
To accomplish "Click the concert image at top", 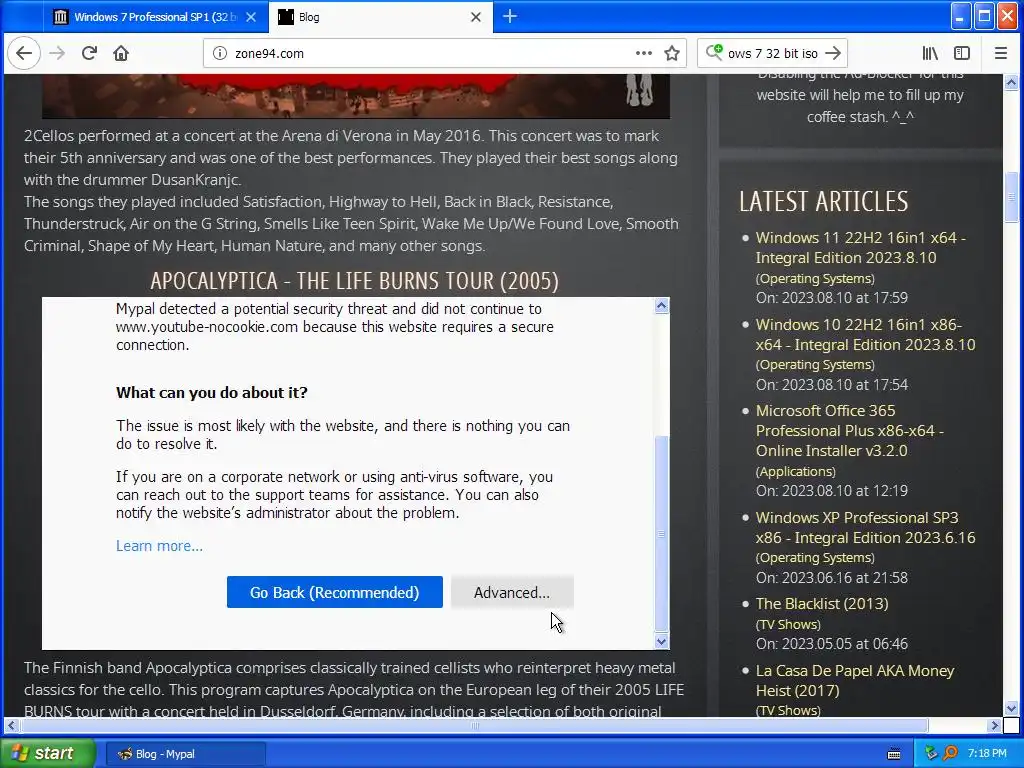I will (x=356, y=97).
